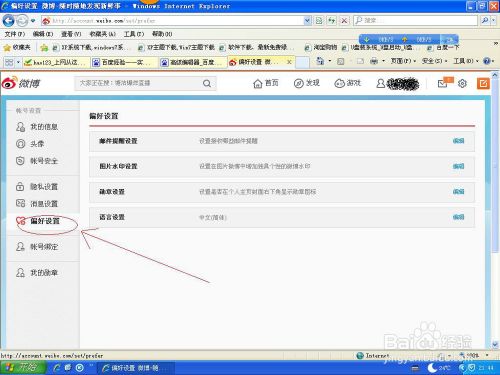Viewport: 500px width, 375px height.
Task: Open the 帮助 menu
Action: pos(162,34)
